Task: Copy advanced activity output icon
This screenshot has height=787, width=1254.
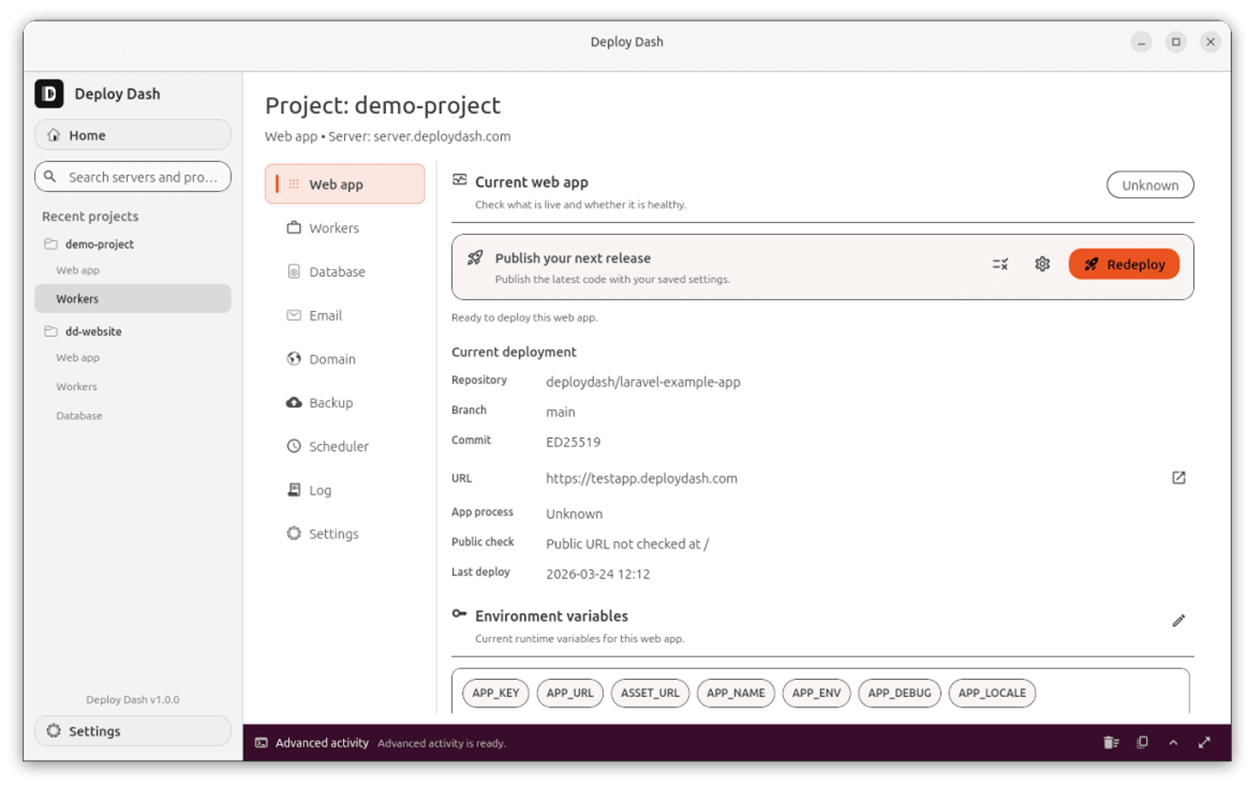Action: coord(1142,743)
